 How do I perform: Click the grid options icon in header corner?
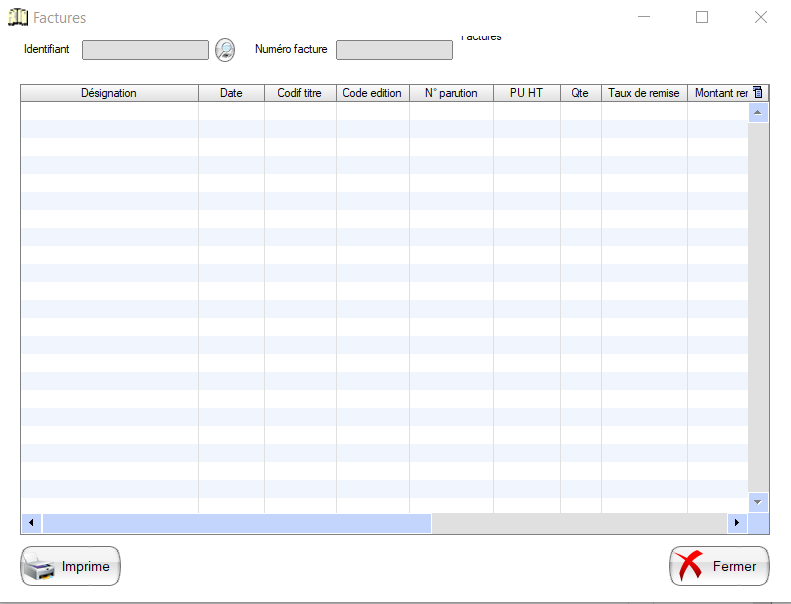coord(758,93)
